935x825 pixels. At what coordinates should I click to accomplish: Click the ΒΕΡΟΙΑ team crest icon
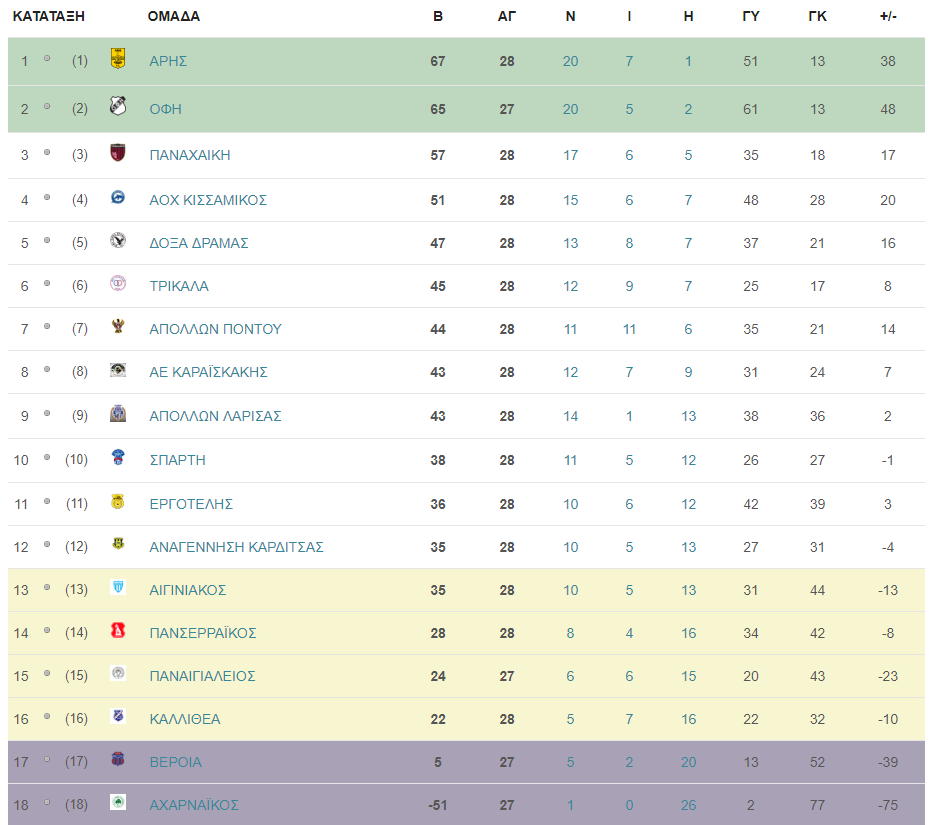[x=118, y=759]
